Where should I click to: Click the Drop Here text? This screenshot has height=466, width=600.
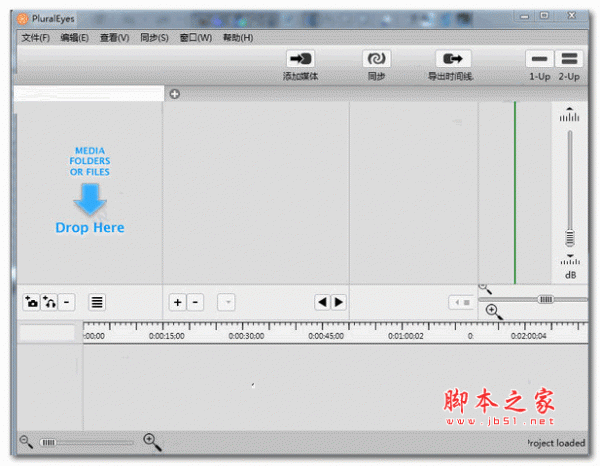point(90,228)
